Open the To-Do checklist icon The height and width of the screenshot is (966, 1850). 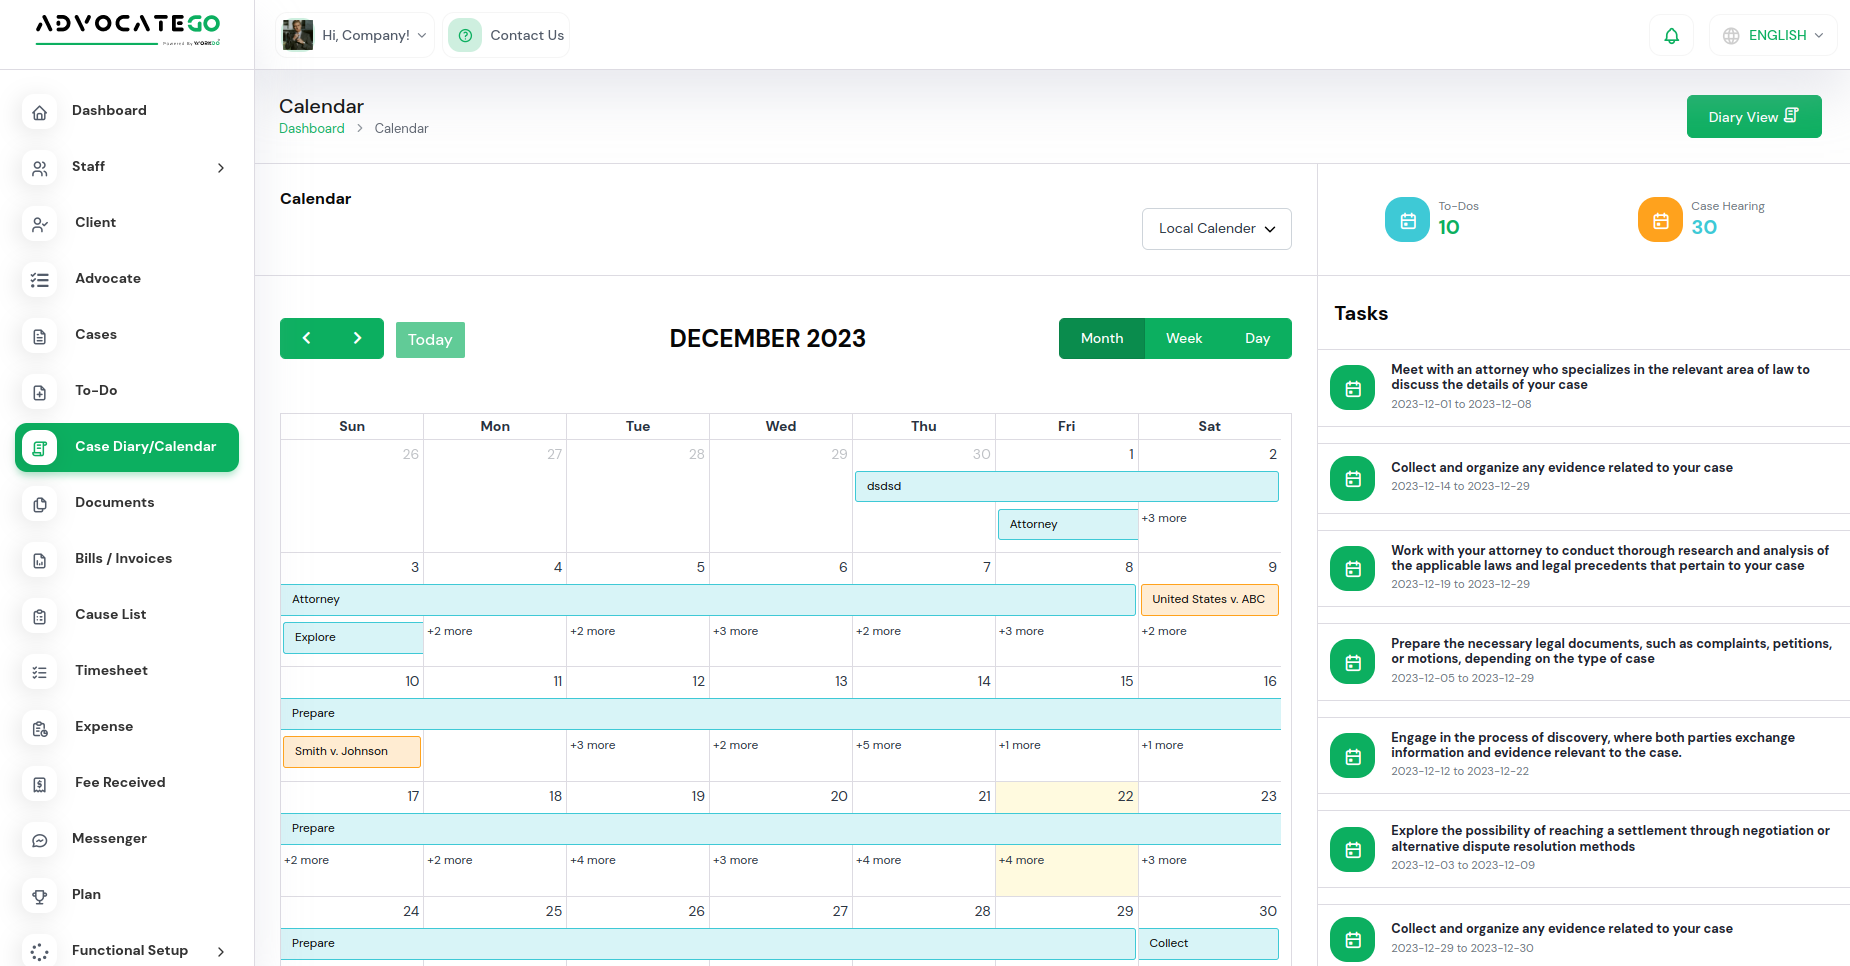coord(40,392)
